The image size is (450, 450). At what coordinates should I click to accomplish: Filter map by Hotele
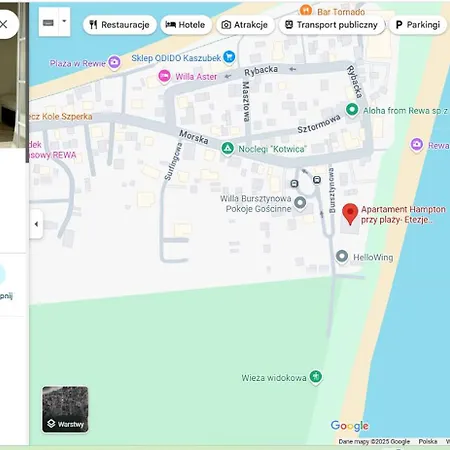coord(186,25)
